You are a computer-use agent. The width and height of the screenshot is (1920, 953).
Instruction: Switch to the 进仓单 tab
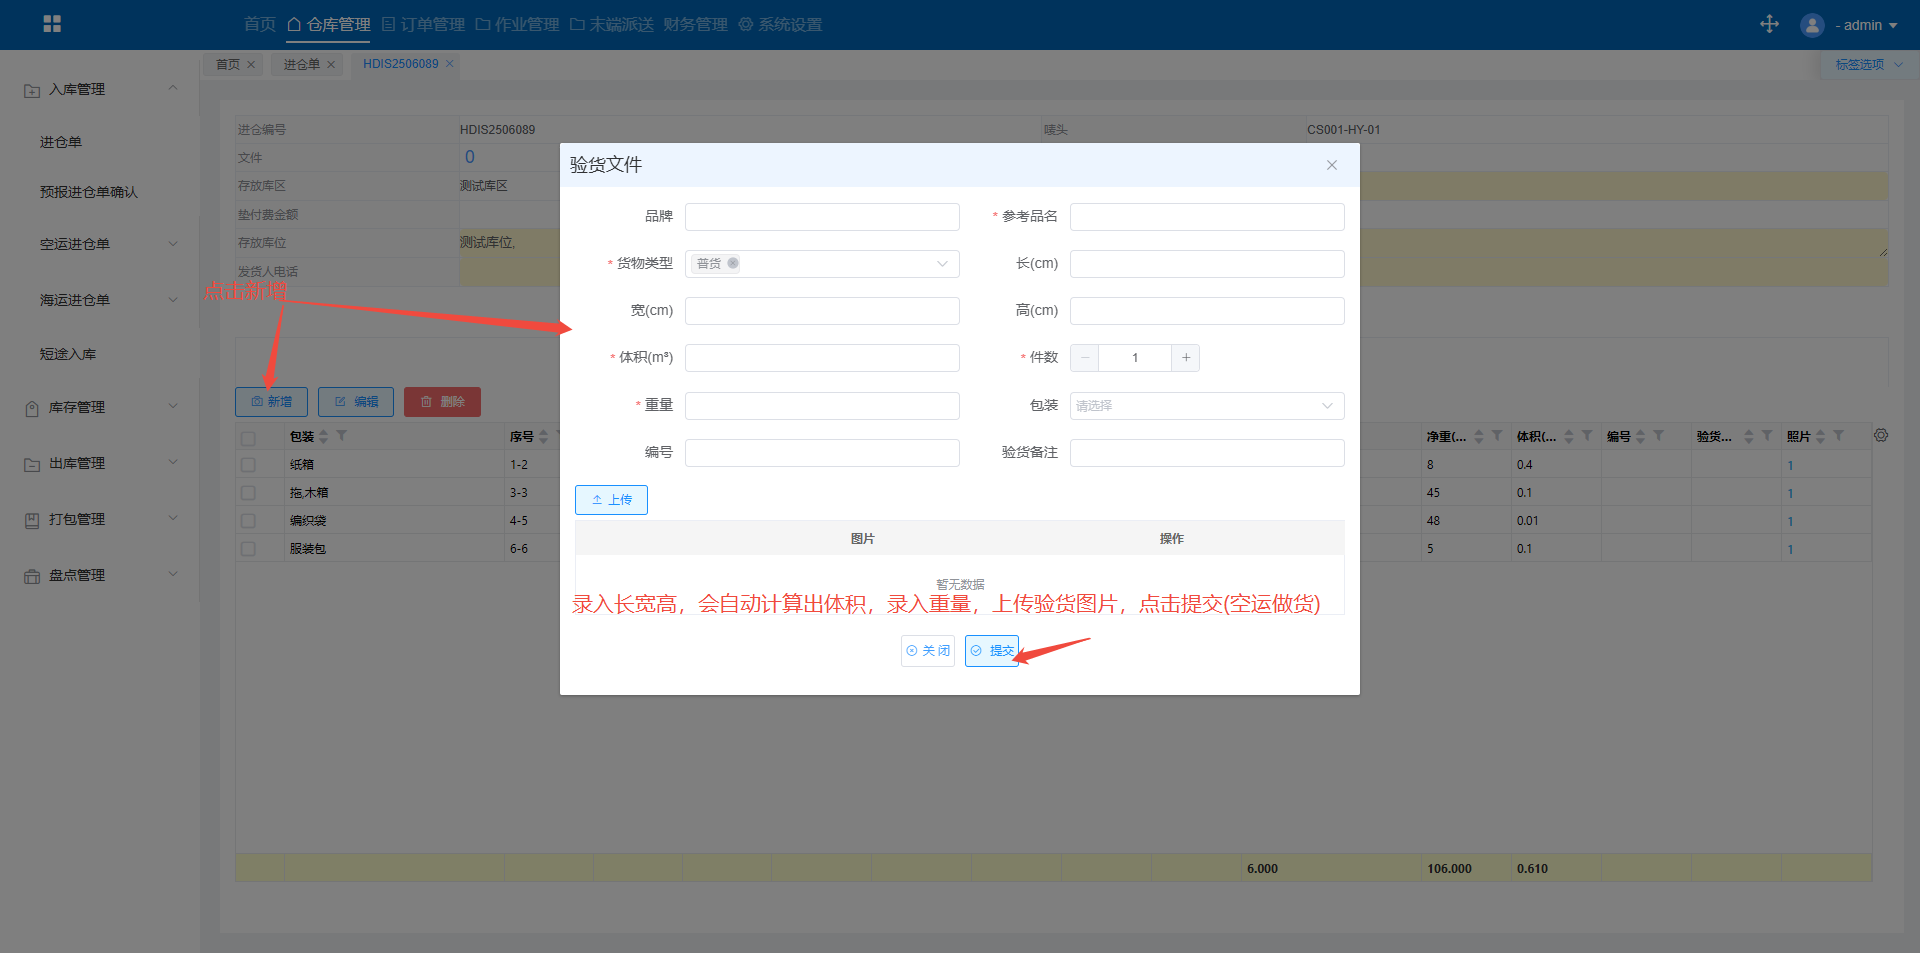pyautogui.click(x=301, y=65)
